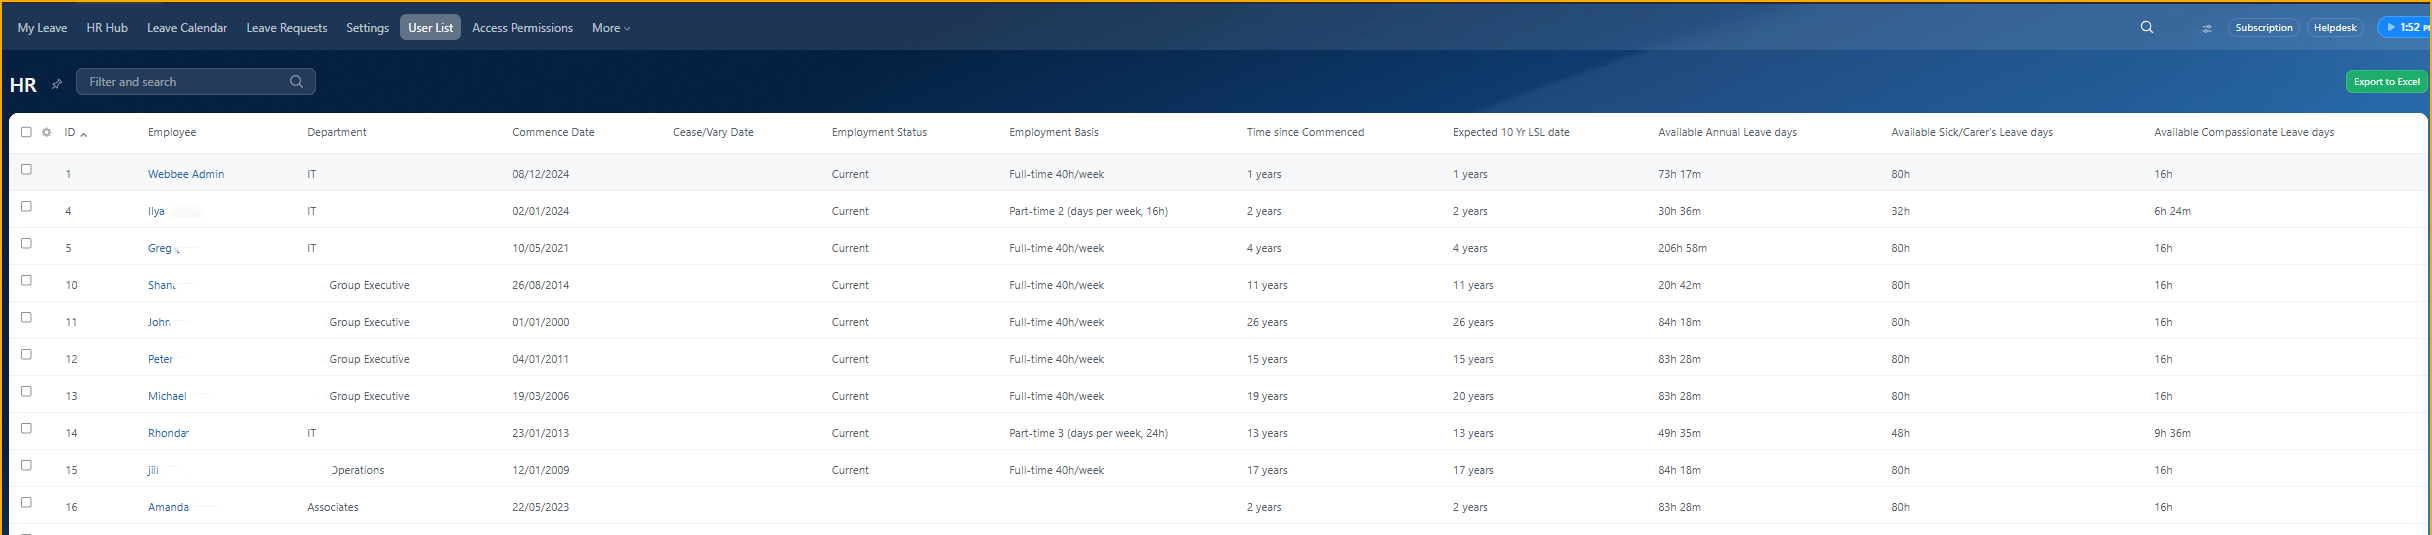Click Export to Excel button

pos(2385,82)
